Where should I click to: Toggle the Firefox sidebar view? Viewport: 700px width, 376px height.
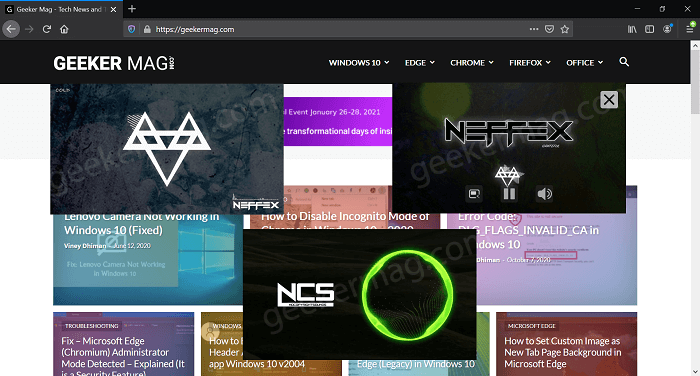coord(650,29)
